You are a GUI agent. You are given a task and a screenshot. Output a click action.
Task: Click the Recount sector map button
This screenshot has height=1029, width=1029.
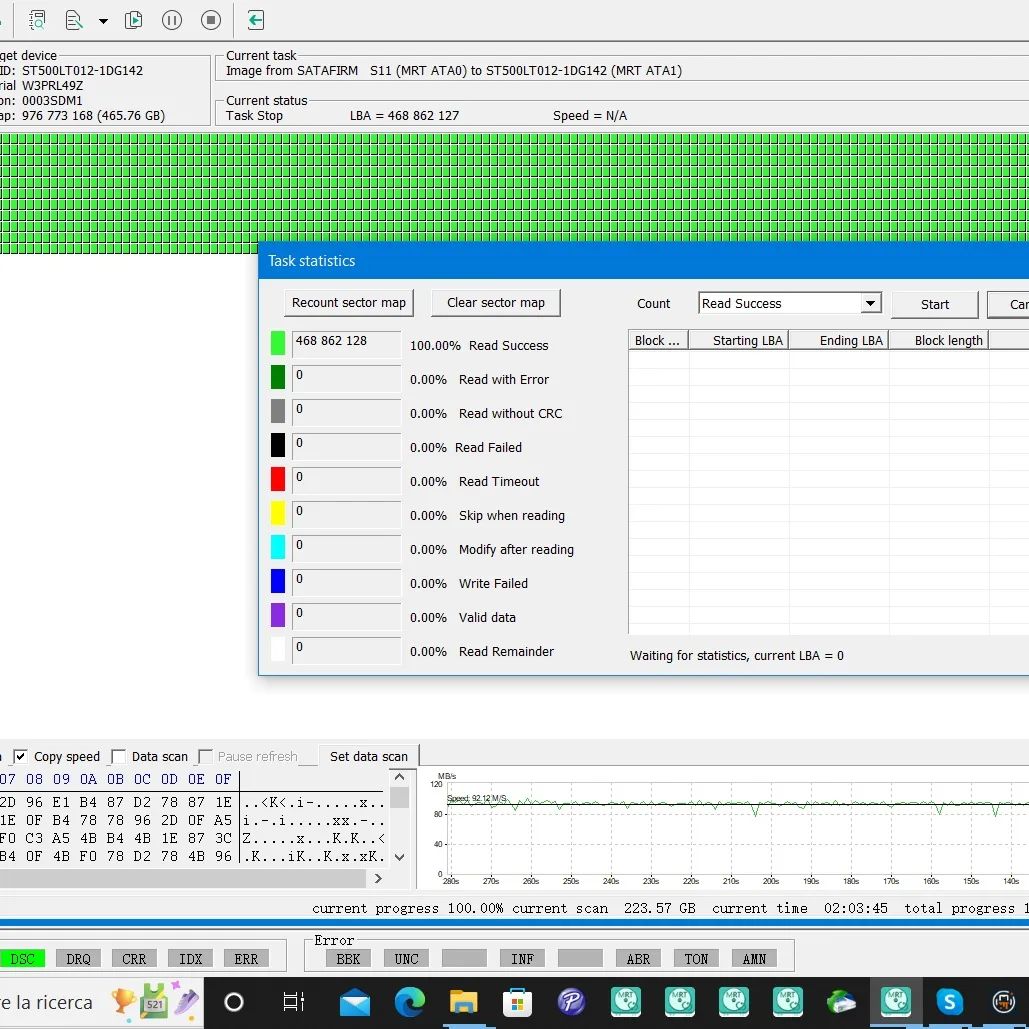click(x=348, y=303)
